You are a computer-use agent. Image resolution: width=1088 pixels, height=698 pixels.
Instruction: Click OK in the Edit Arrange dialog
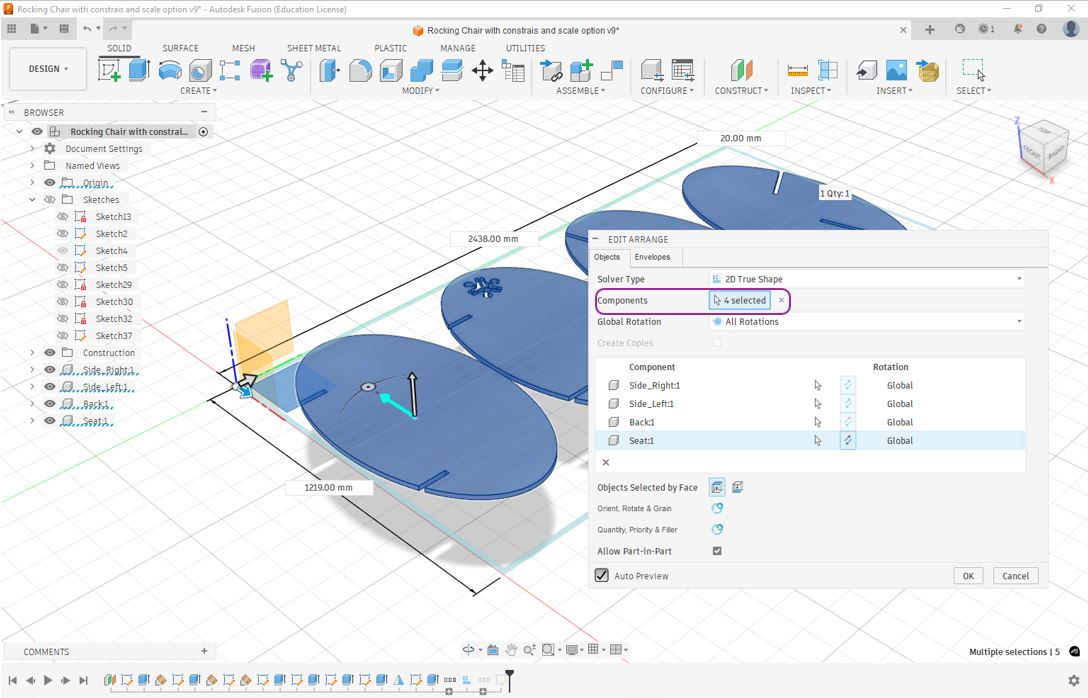[x=967, y=576]
